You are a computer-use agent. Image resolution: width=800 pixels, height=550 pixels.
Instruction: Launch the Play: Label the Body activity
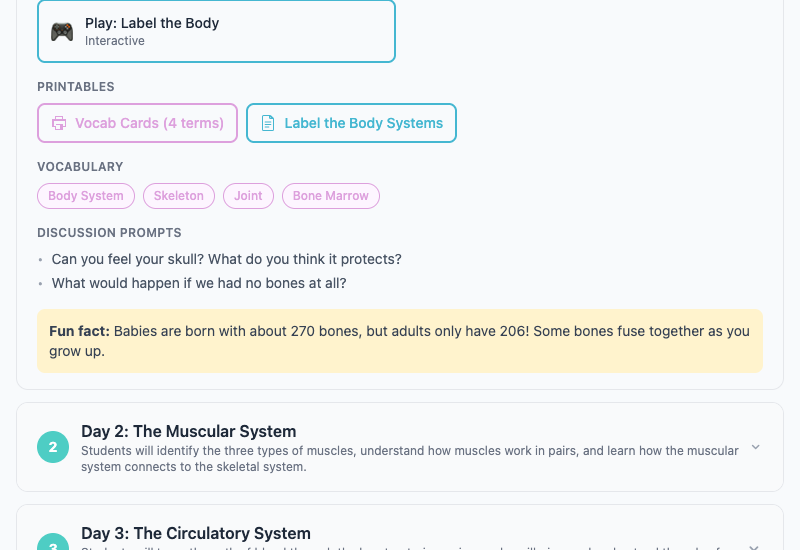[x=216, y=31]
